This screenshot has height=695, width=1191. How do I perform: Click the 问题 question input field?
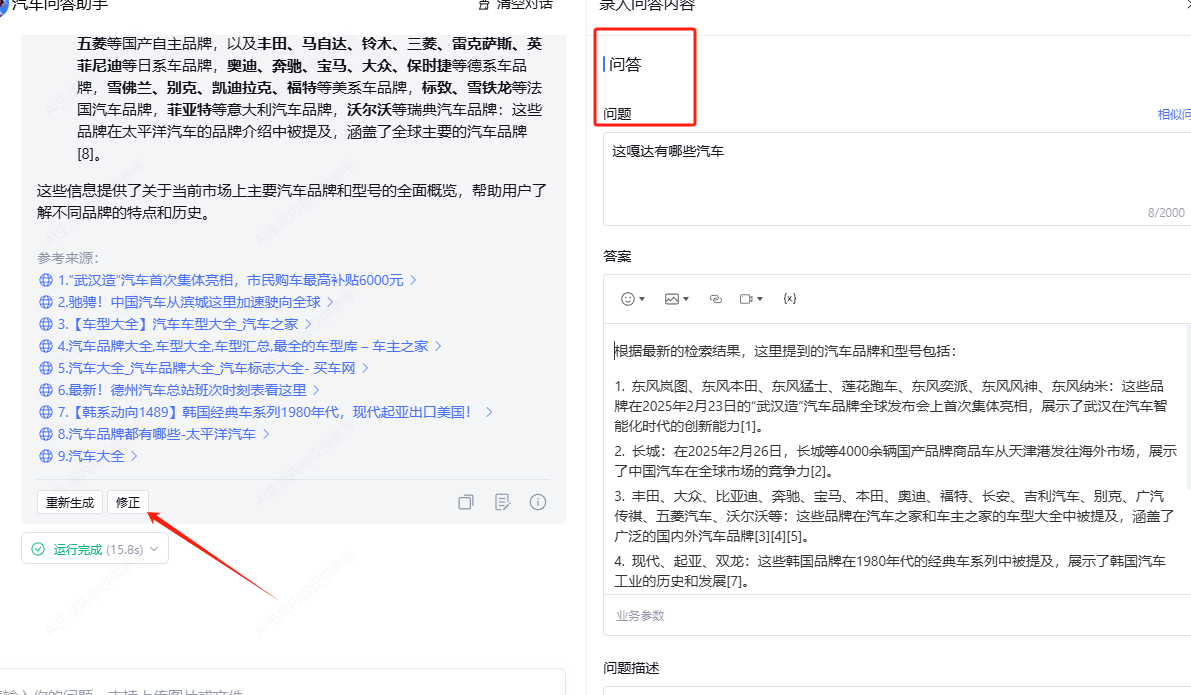[897, 179]
